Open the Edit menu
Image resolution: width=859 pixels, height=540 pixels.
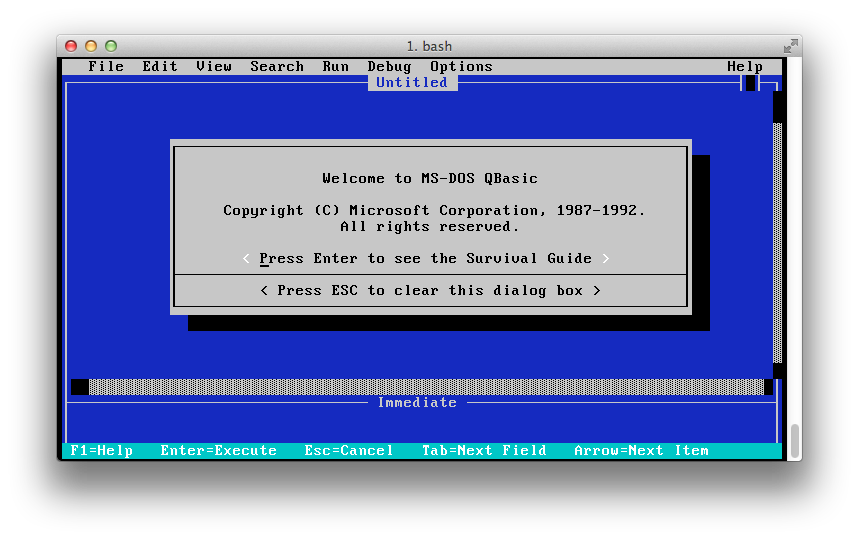point(160,66)
